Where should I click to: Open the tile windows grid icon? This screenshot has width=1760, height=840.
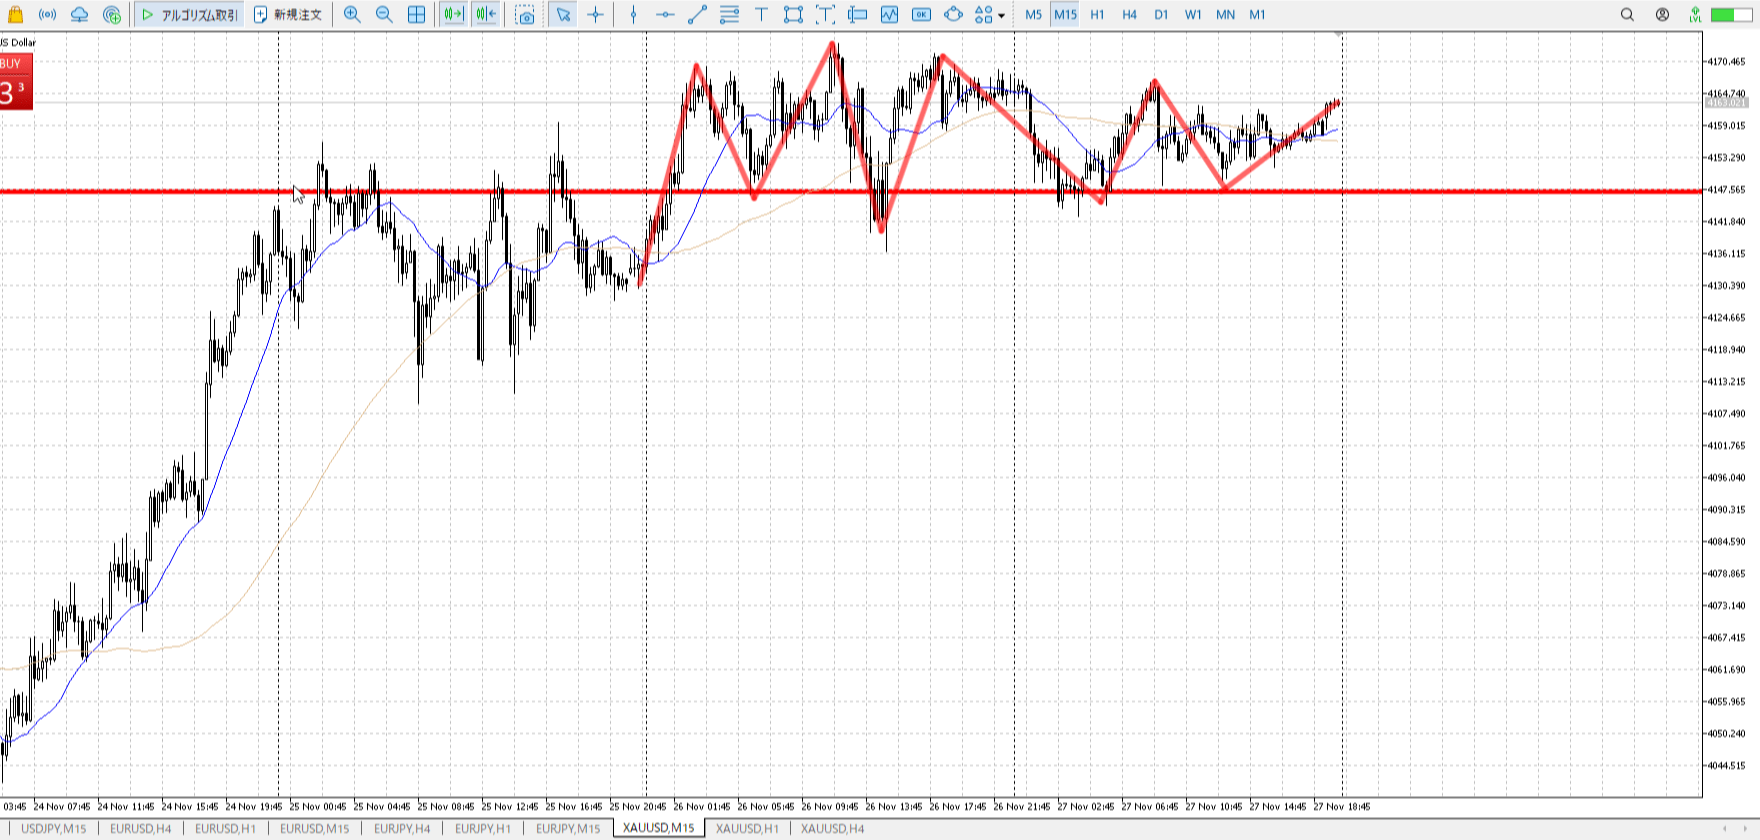(417, 15)
